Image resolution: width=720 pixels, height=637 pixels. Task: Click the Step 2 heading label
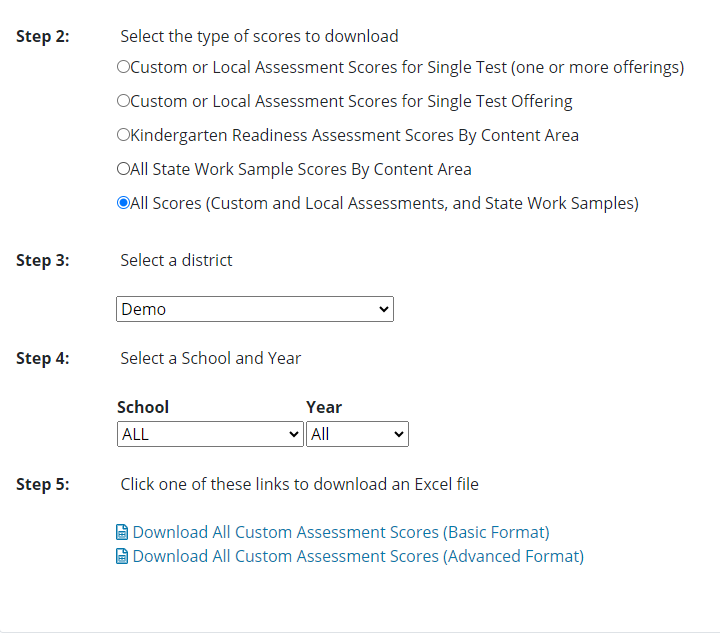43,37
